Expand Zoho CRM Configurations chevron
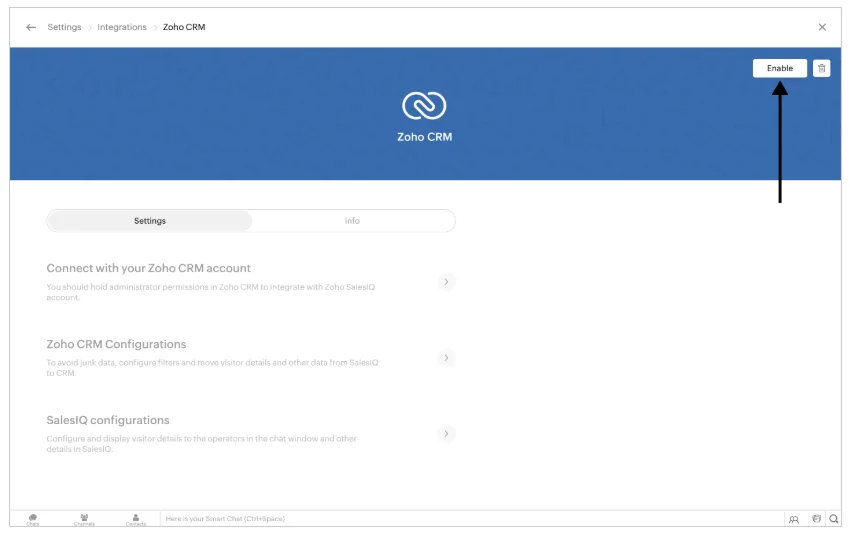 coord(446,357)
